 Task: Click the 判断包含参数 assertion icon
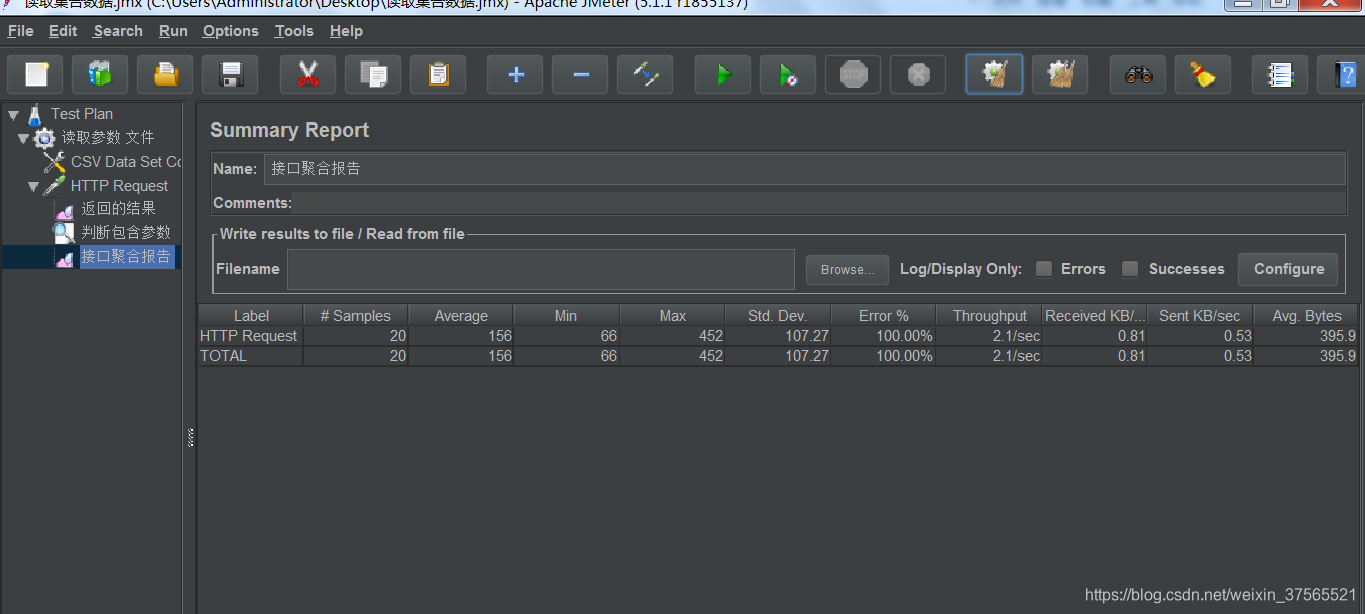click(64, 233)
